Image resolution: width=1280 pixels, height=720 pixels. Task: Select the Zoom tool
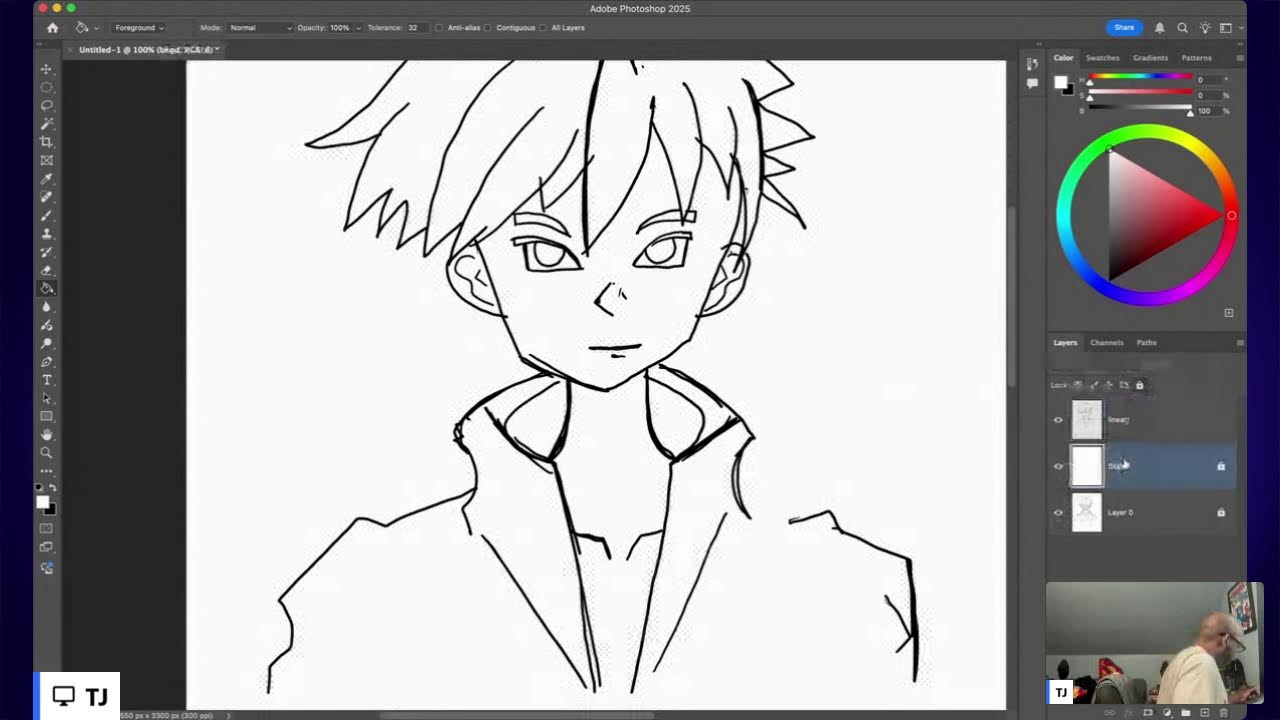[x=46, y=453]
